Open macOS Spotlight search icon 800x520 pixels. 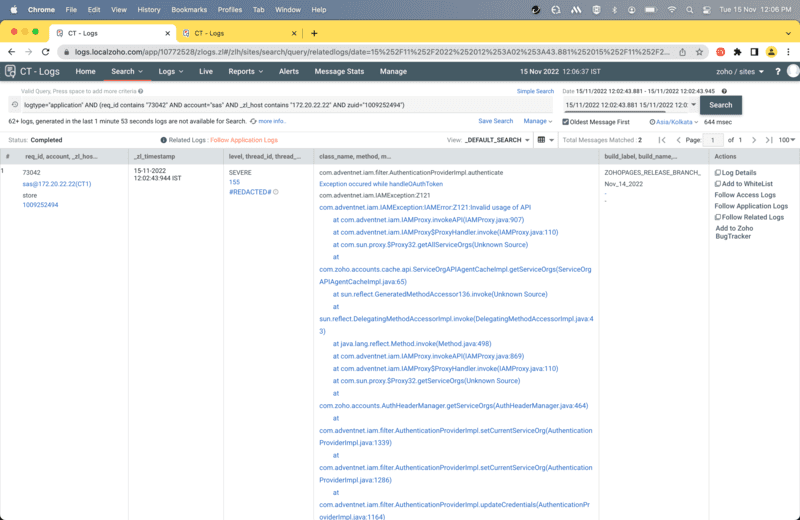pos(689,10)
